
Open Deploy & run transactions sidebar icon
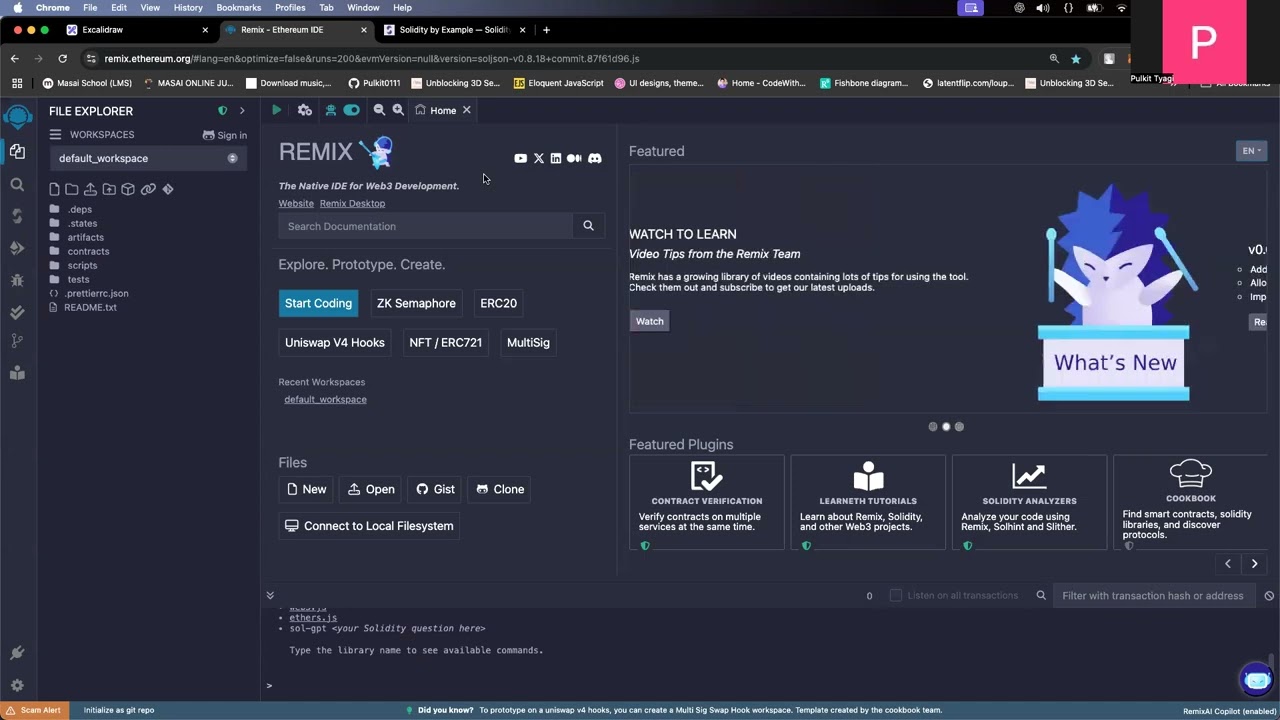17,248
